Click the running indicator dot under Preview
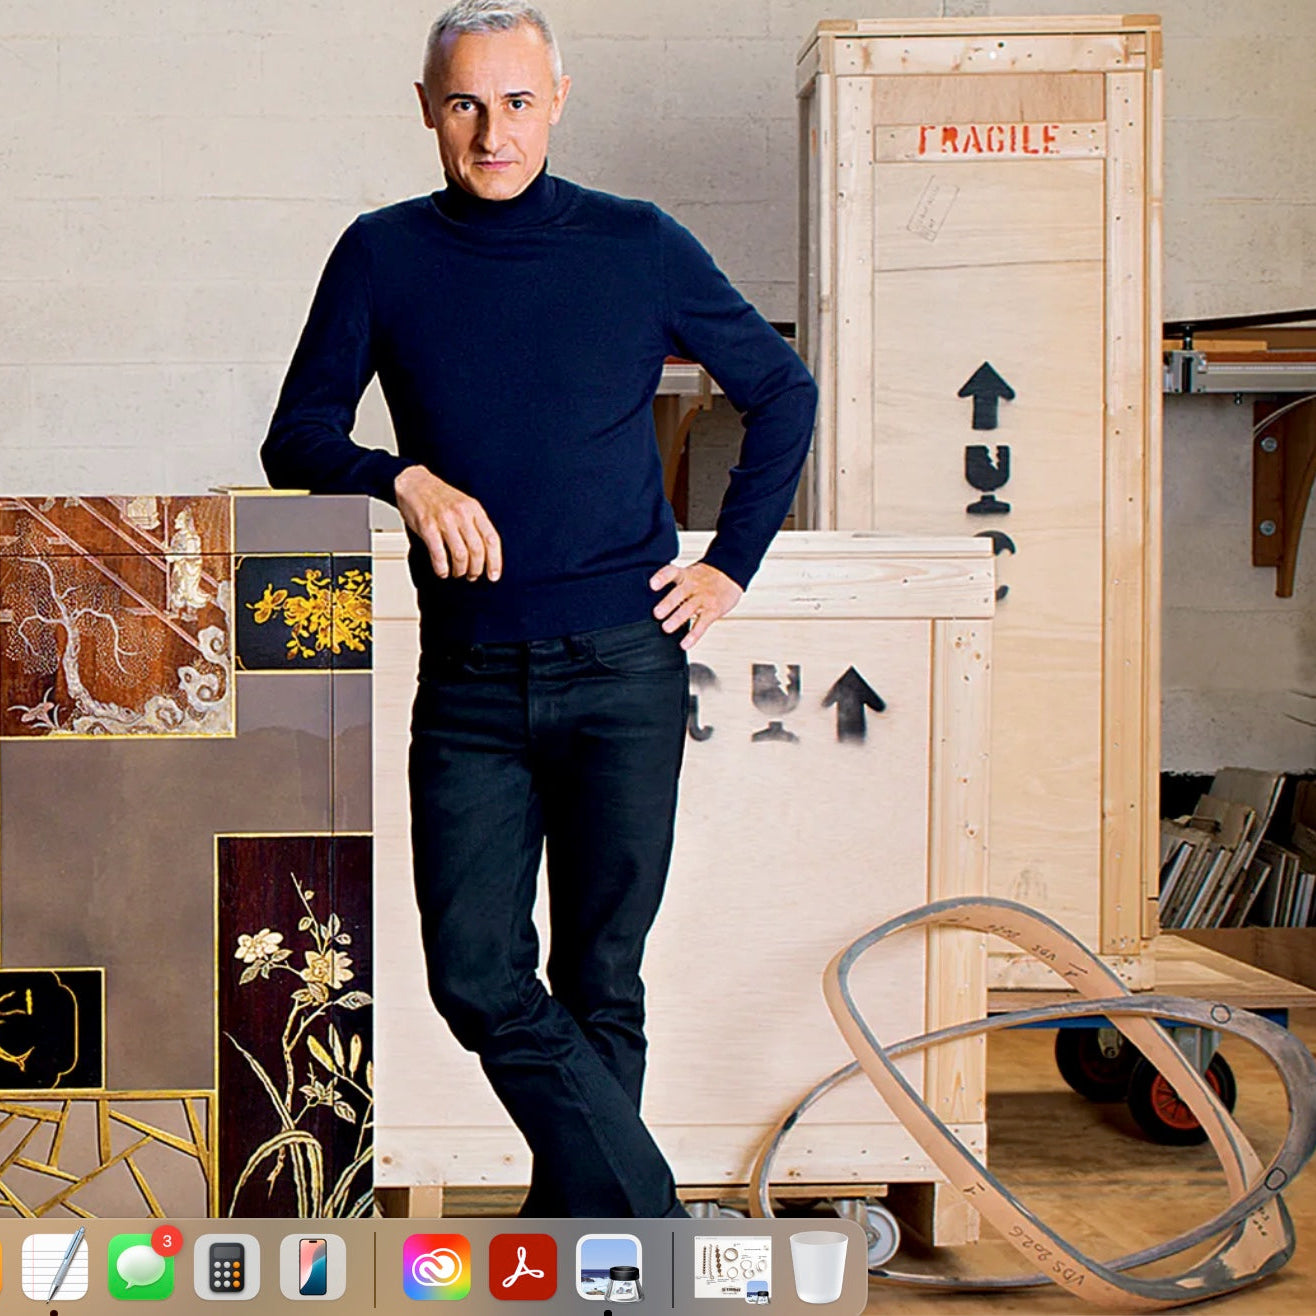1316x1316 pixels. pyautogui.click(x=609, y=1311)
